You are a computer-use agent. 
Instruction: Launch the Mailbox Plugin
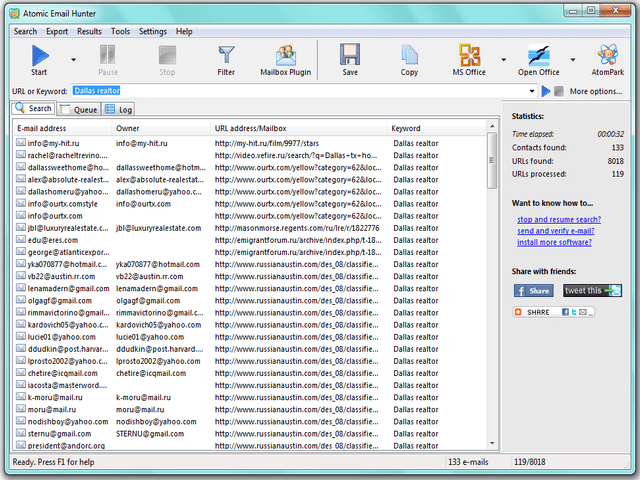click(x=287, y=57)
